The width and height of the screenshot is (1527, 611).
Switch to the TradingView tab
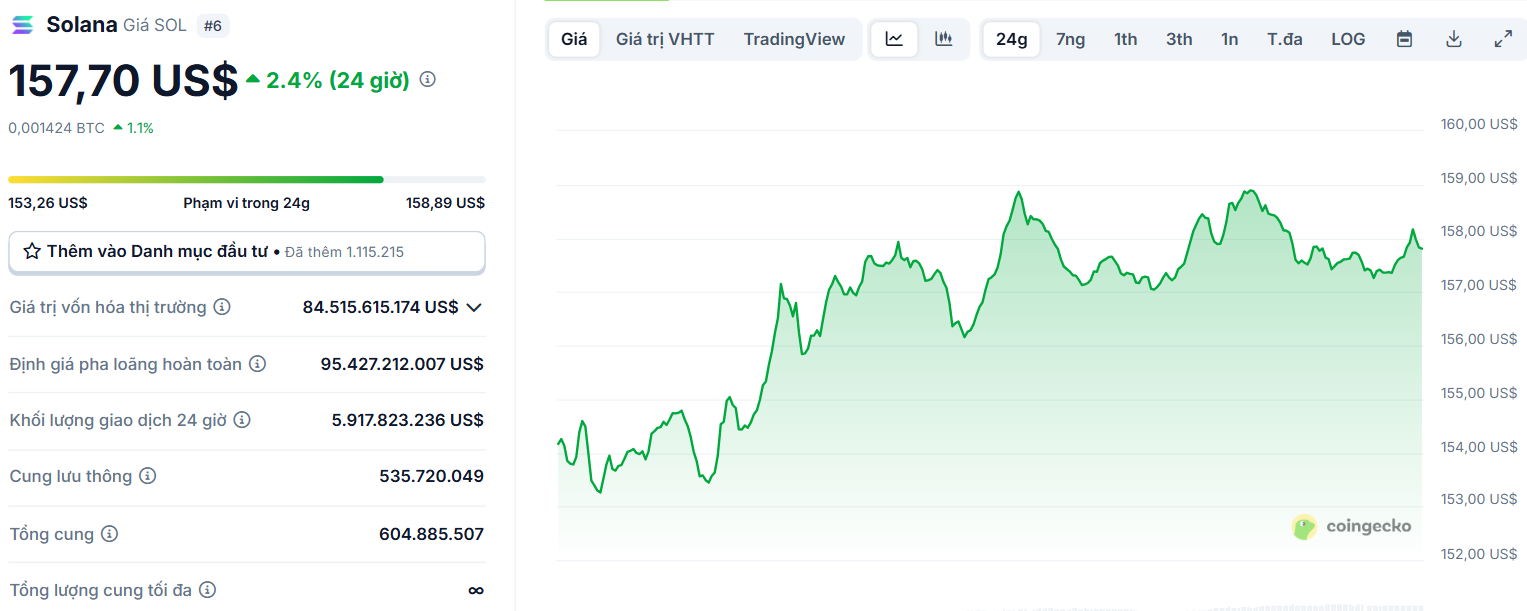(x=794, y=39)
